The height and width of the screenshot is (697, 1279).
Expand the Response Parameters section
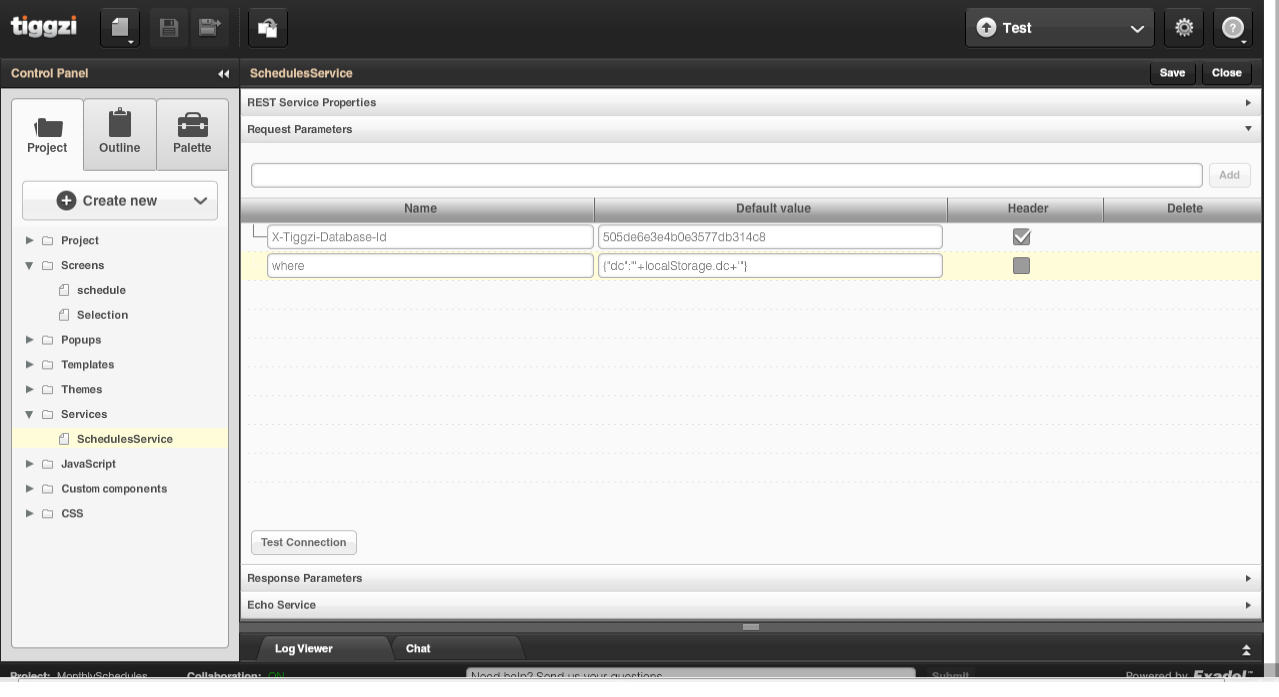tap(750, 578)
